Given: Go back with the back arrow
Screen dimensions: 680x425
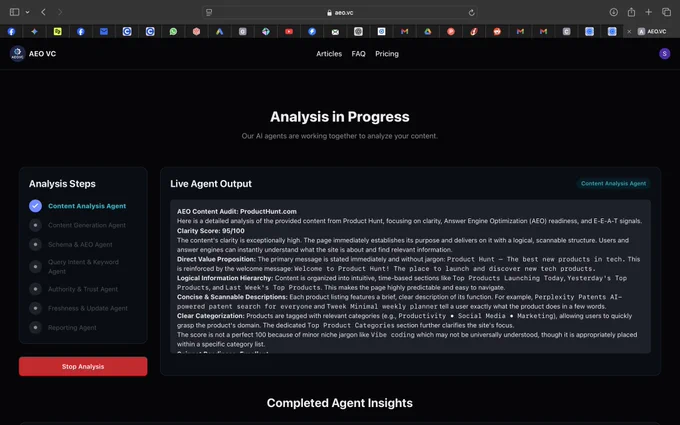Looking at the screenshot, I should point(43,12).
